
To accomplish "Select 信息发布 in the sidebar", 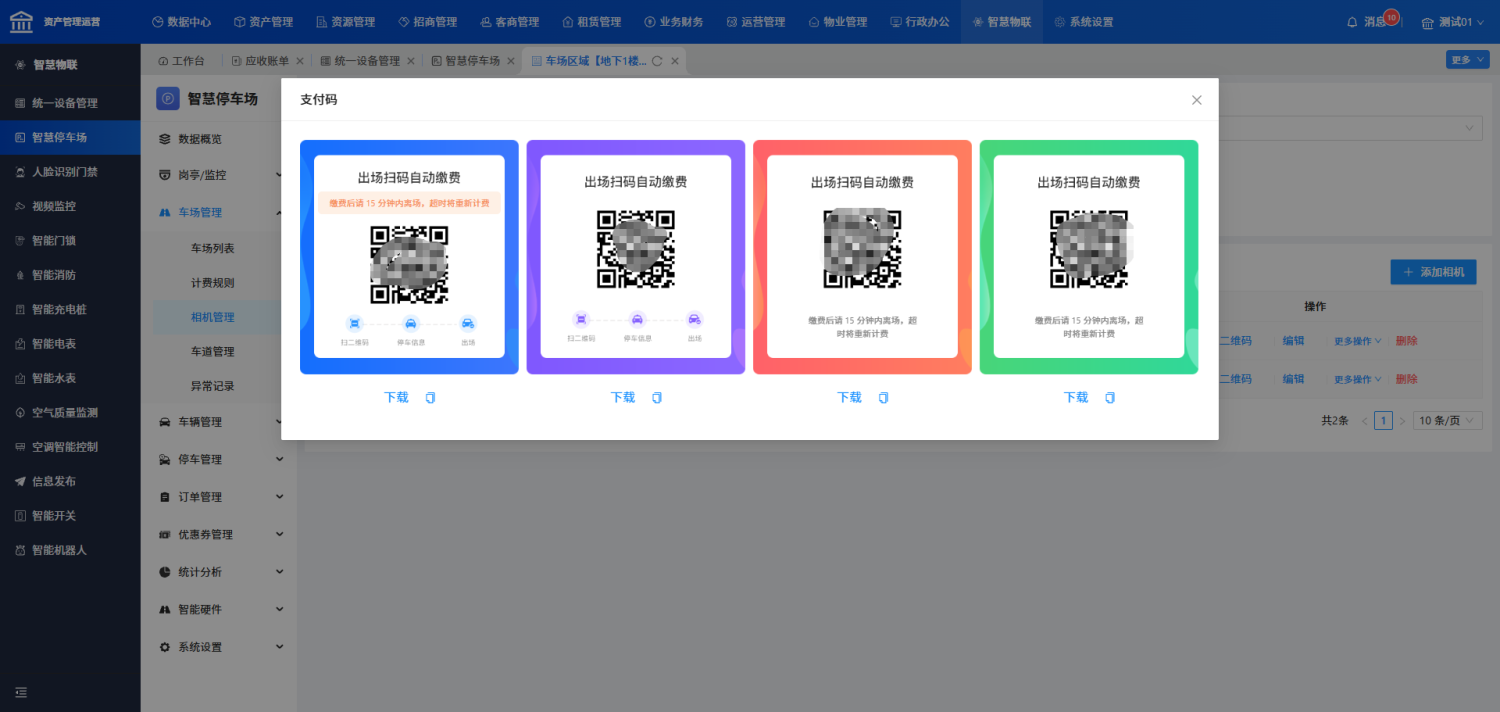I will tap(70, 481).
